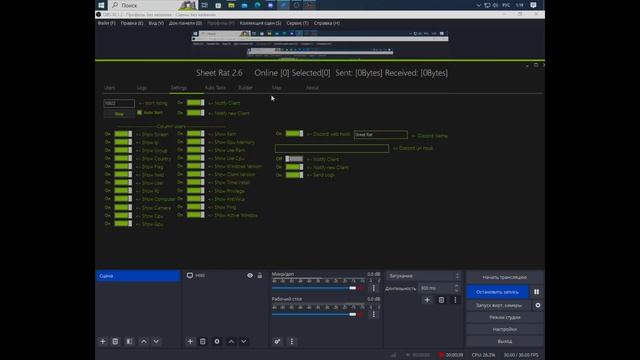Switch to the Builder tab in Sheet Rat

245,88
